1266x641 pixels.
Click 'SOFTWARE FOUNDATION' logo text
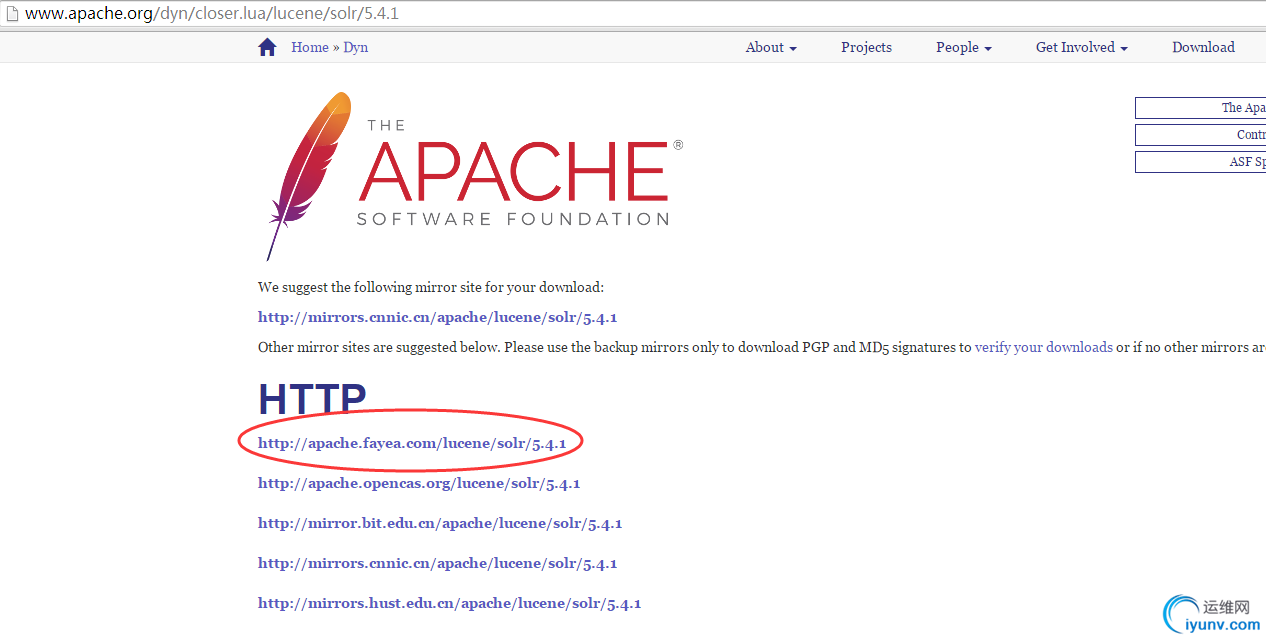click(513, 219)
